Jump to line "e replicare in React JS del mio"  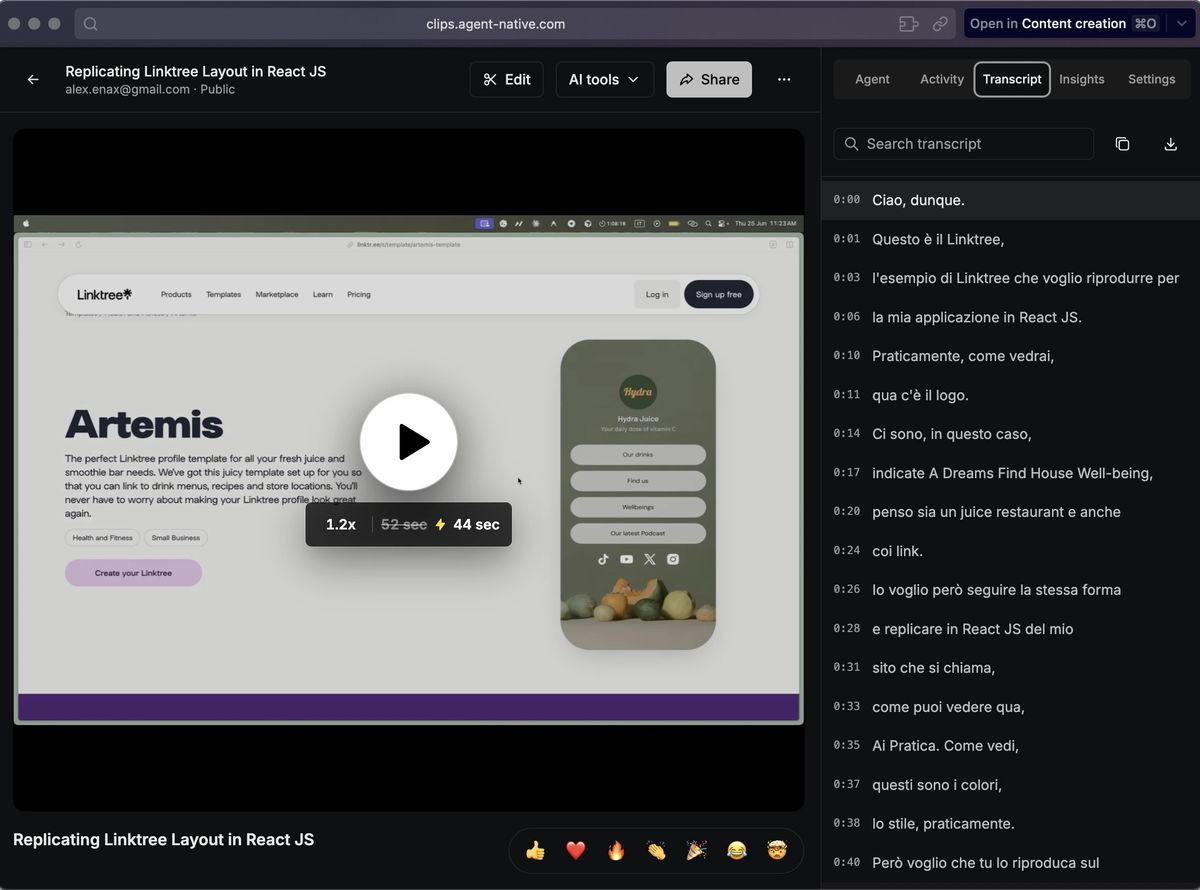pyautogui.click(x=1010, y=629)
